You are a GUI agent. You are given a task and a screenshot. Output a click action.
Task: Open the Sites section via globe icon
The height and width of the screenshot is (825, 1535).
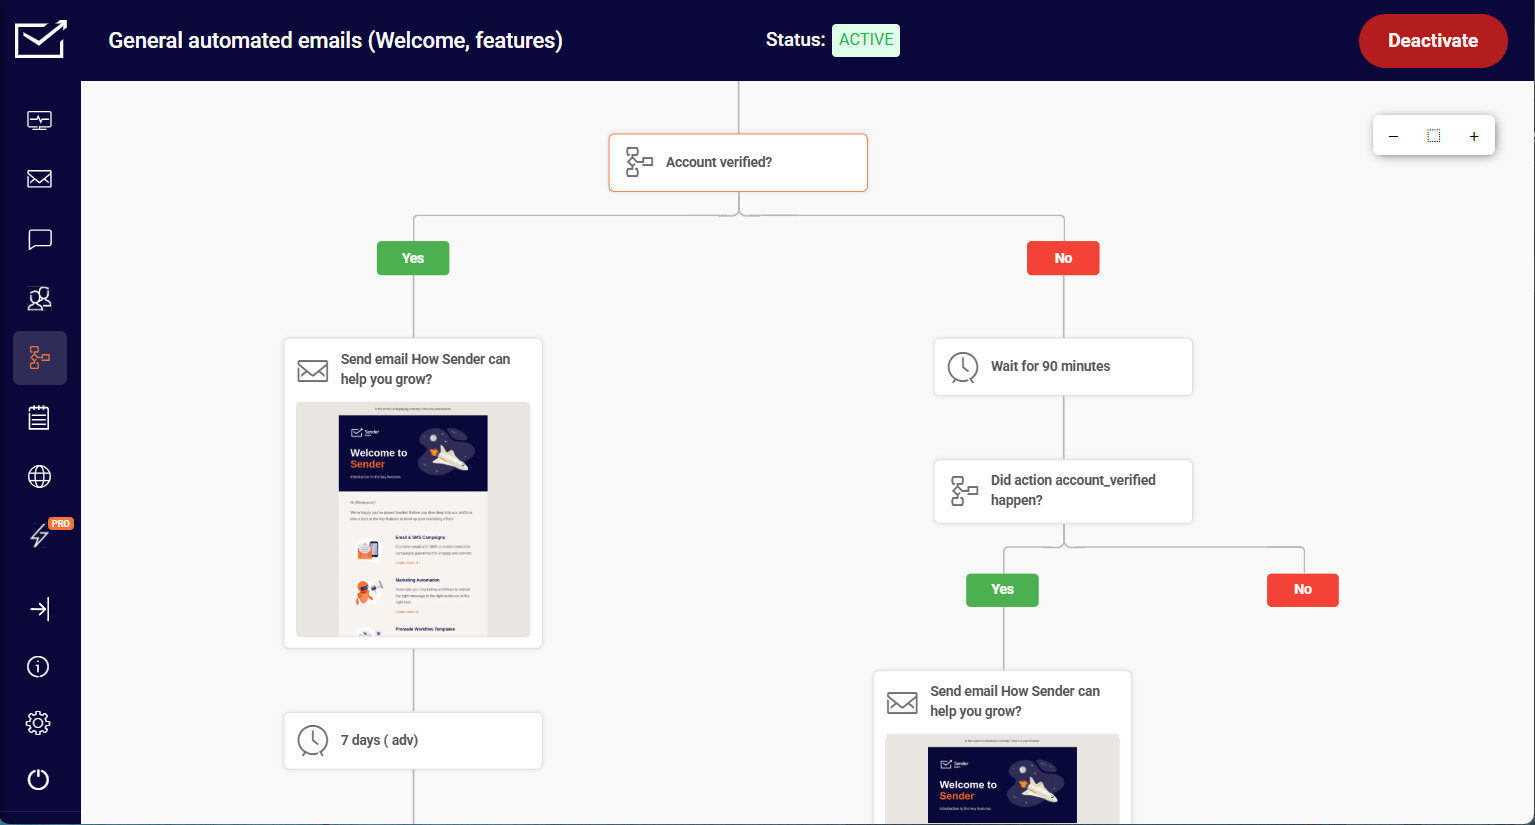[x=39, y=476]
